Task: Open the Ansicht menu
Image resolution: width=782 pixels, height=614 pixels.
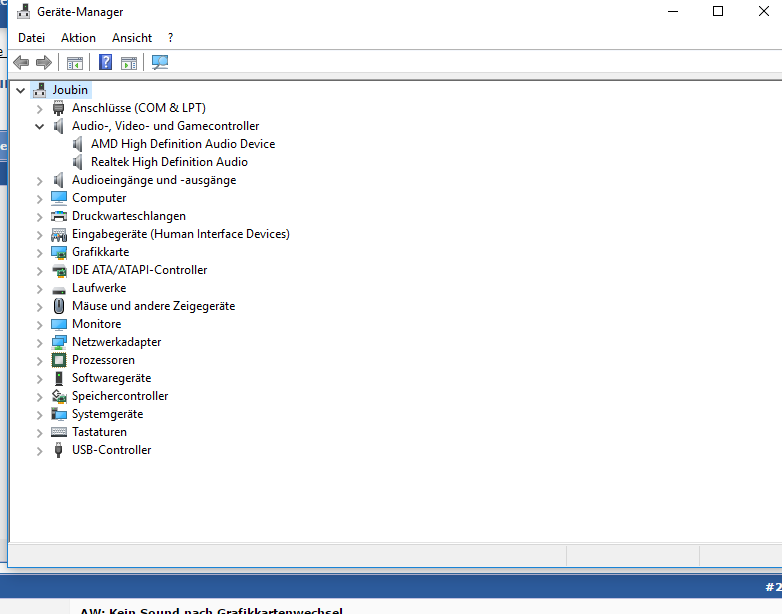Action: (x=132, y=38)
